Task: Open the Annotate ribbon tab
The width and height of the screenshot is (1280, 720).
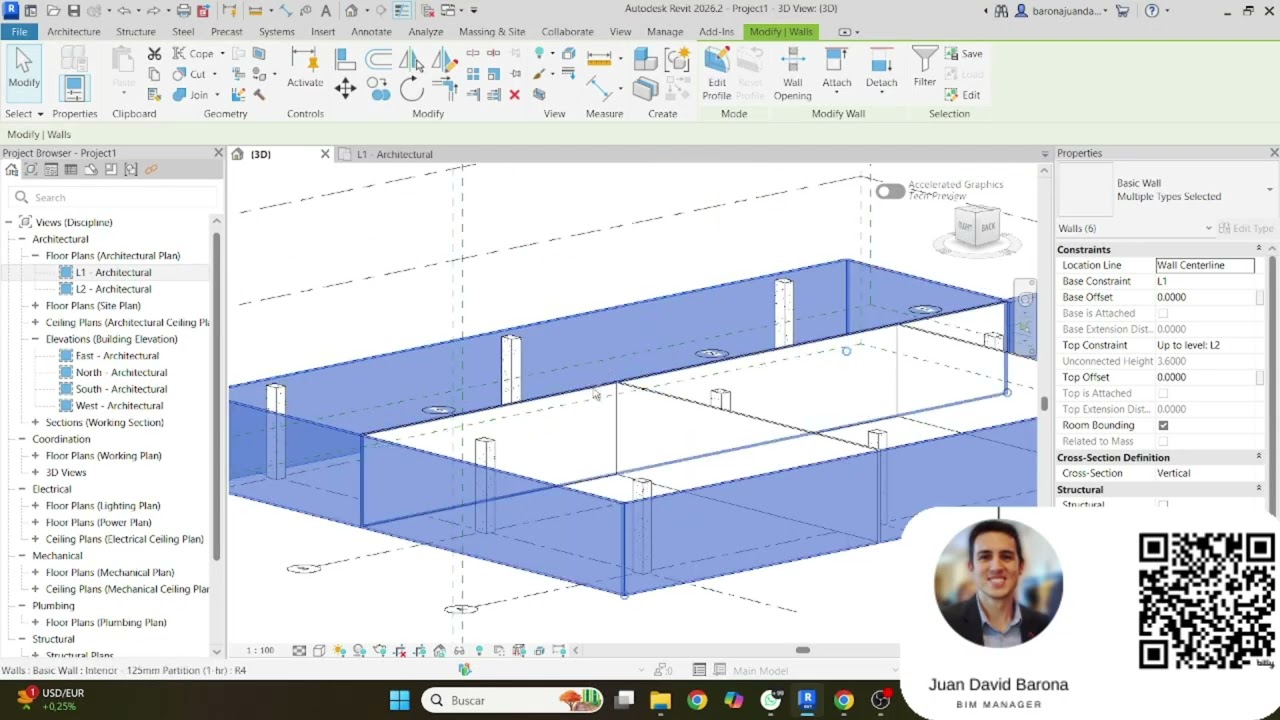Action: click(371, 31)
